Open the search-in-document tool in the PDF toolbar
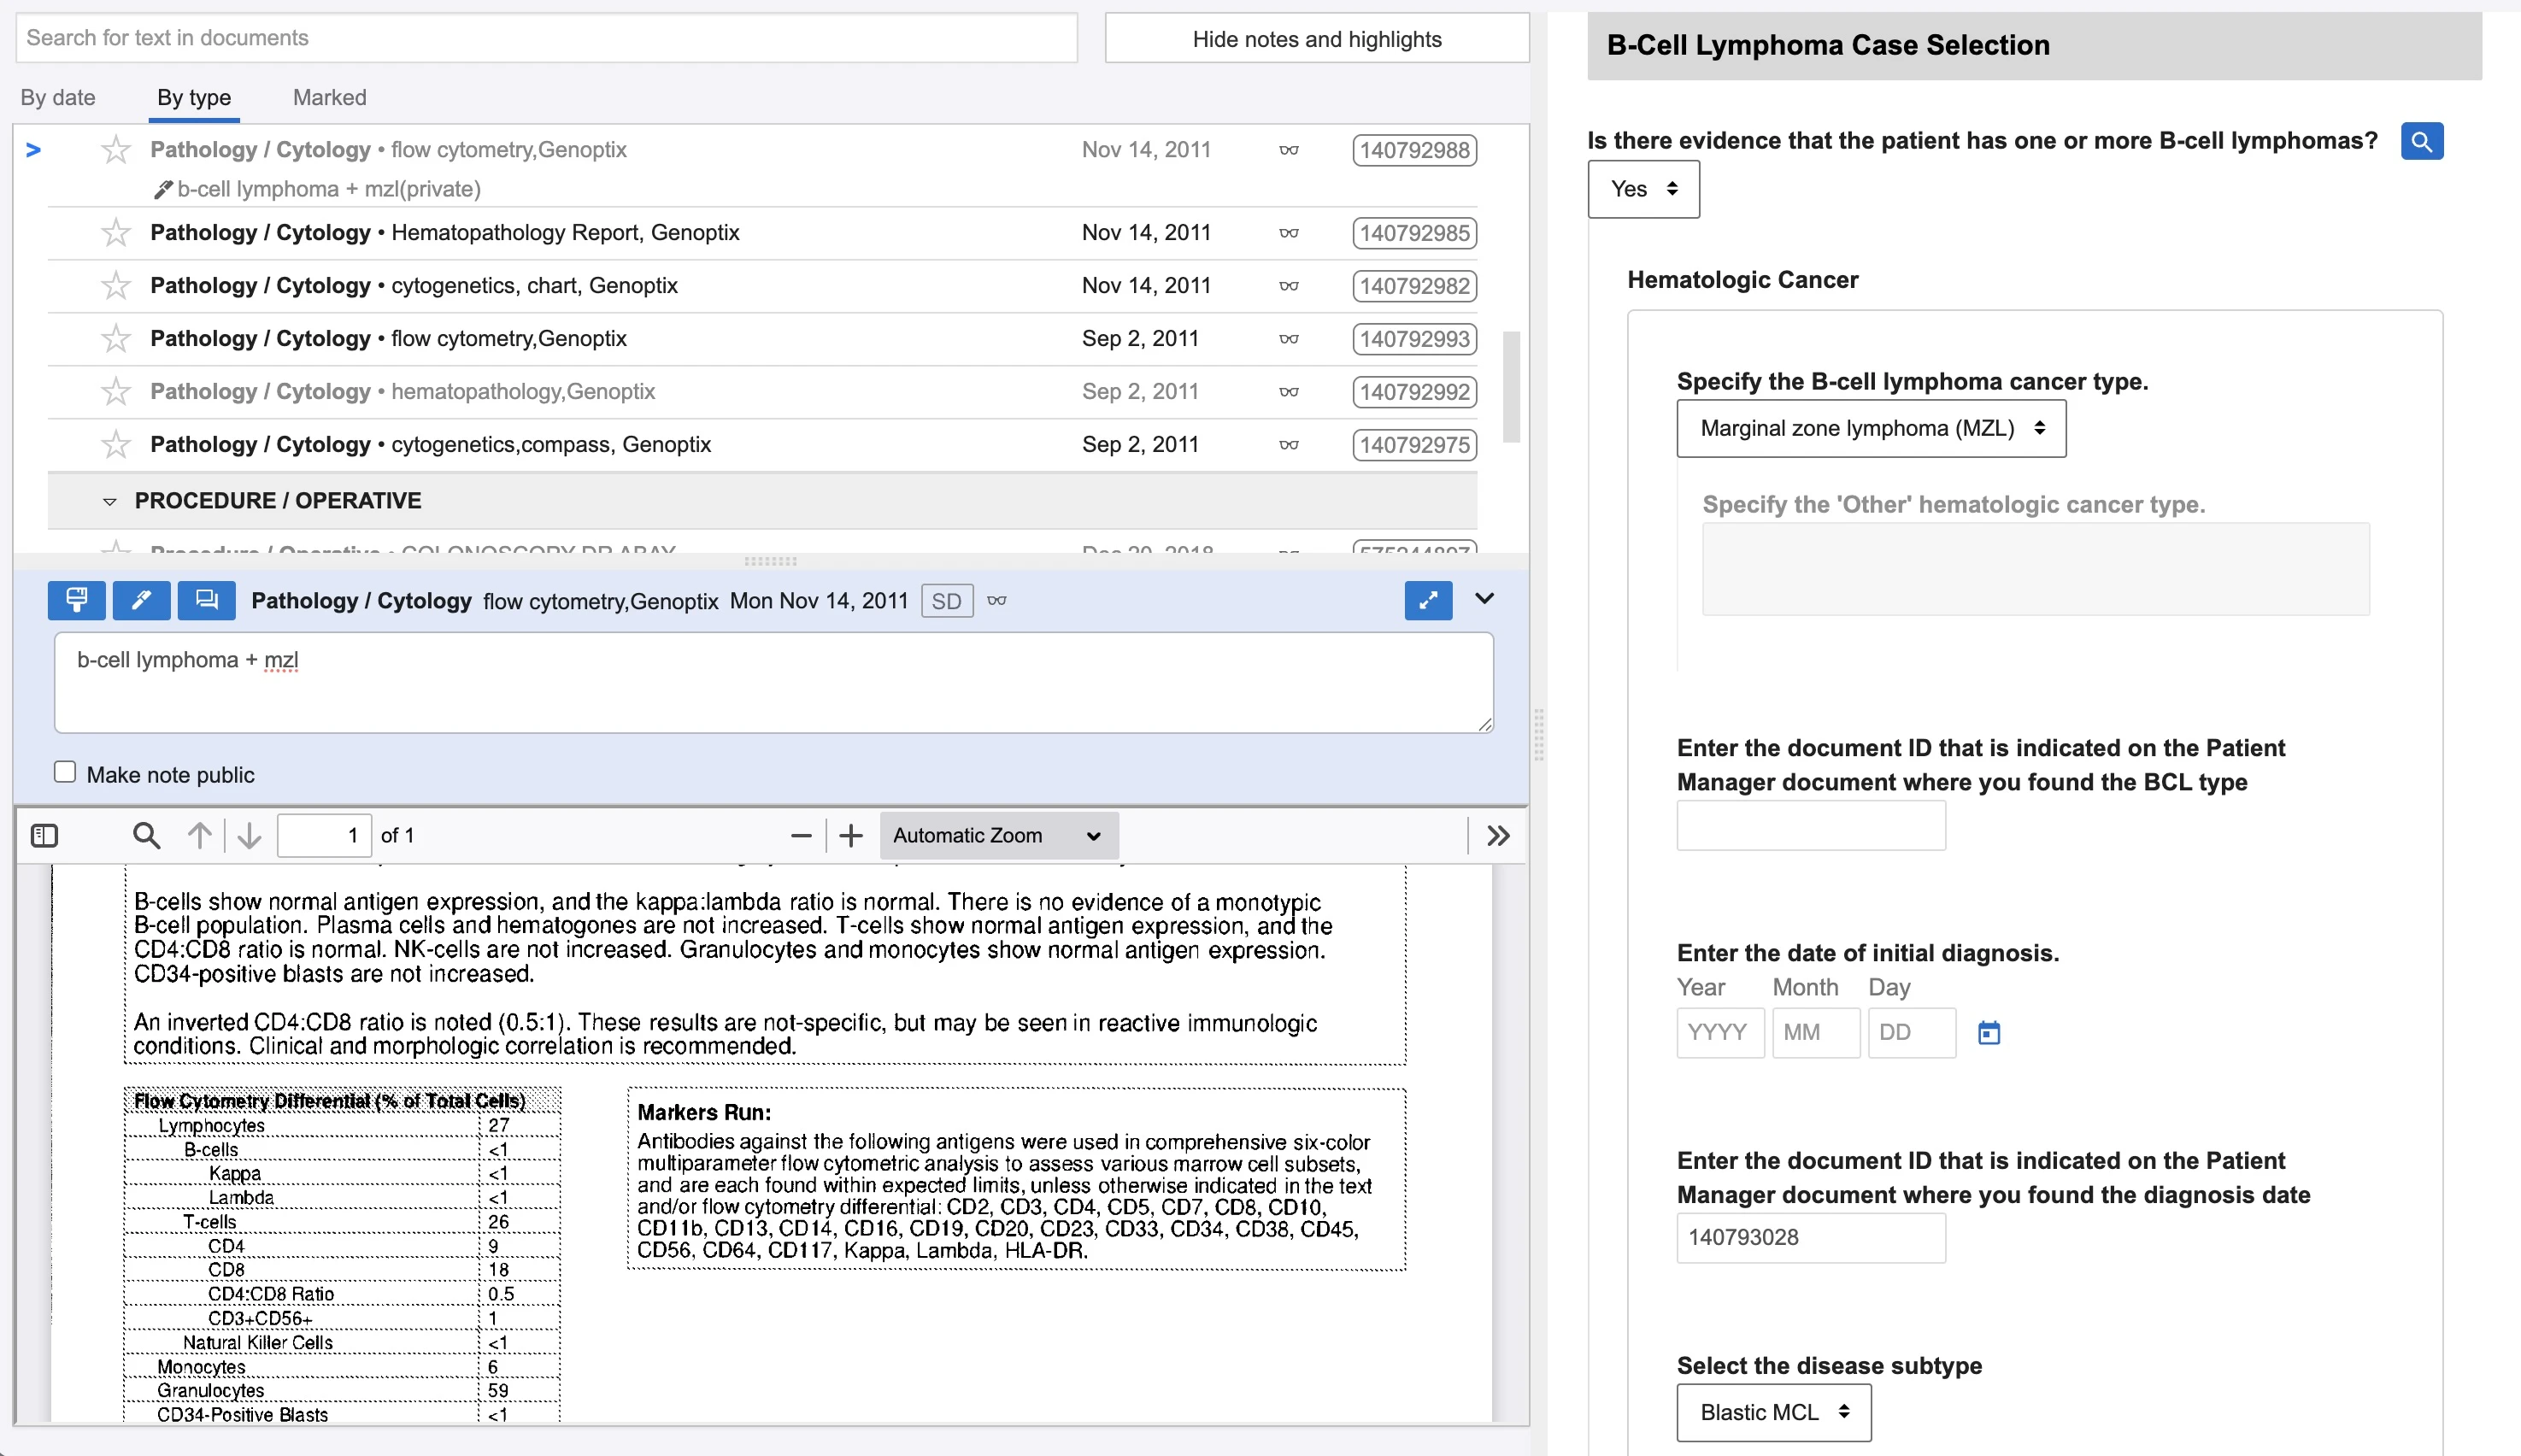Image resolution: width=2521 pixels, height=1456 pixels. [x=146, y=835]
